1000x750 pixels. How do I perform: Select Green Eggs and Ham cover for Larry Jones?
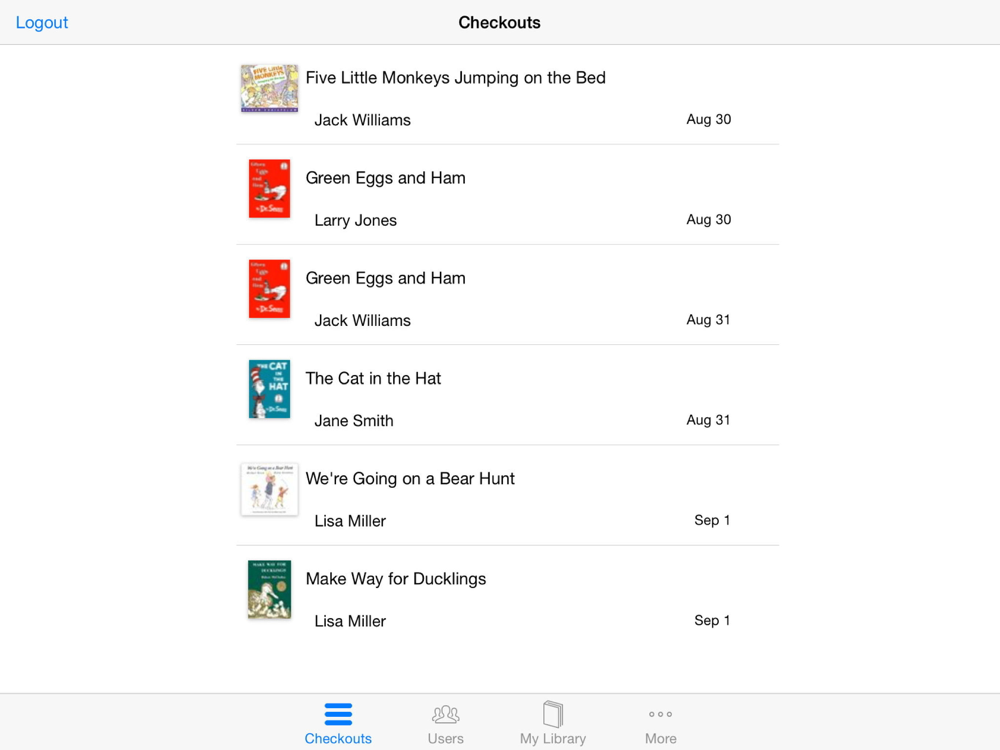[269, 188]
